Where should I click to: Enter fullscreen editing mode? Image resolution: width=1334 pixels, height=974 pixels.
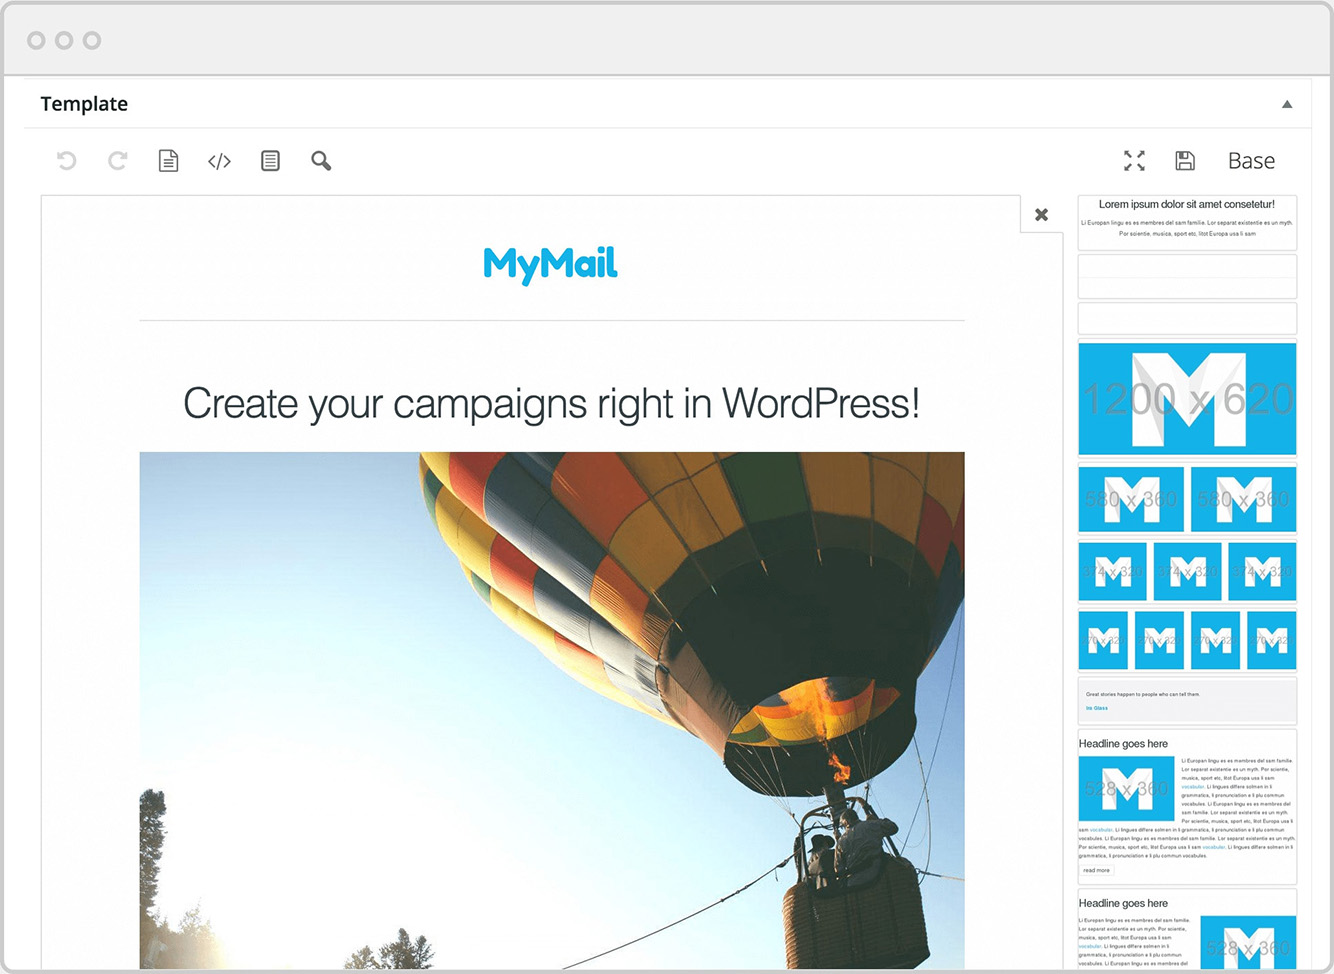(x=1134, y=160)
